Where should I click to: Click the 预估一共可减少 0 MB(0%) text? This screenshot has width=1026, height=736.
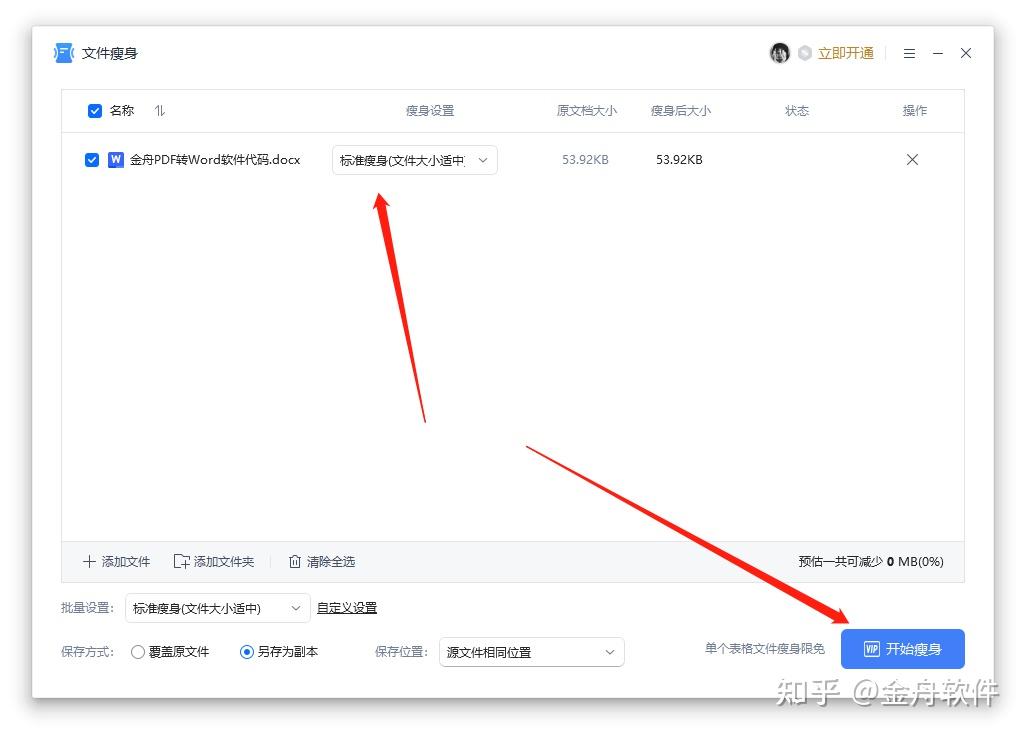click(x=871, y=561)
